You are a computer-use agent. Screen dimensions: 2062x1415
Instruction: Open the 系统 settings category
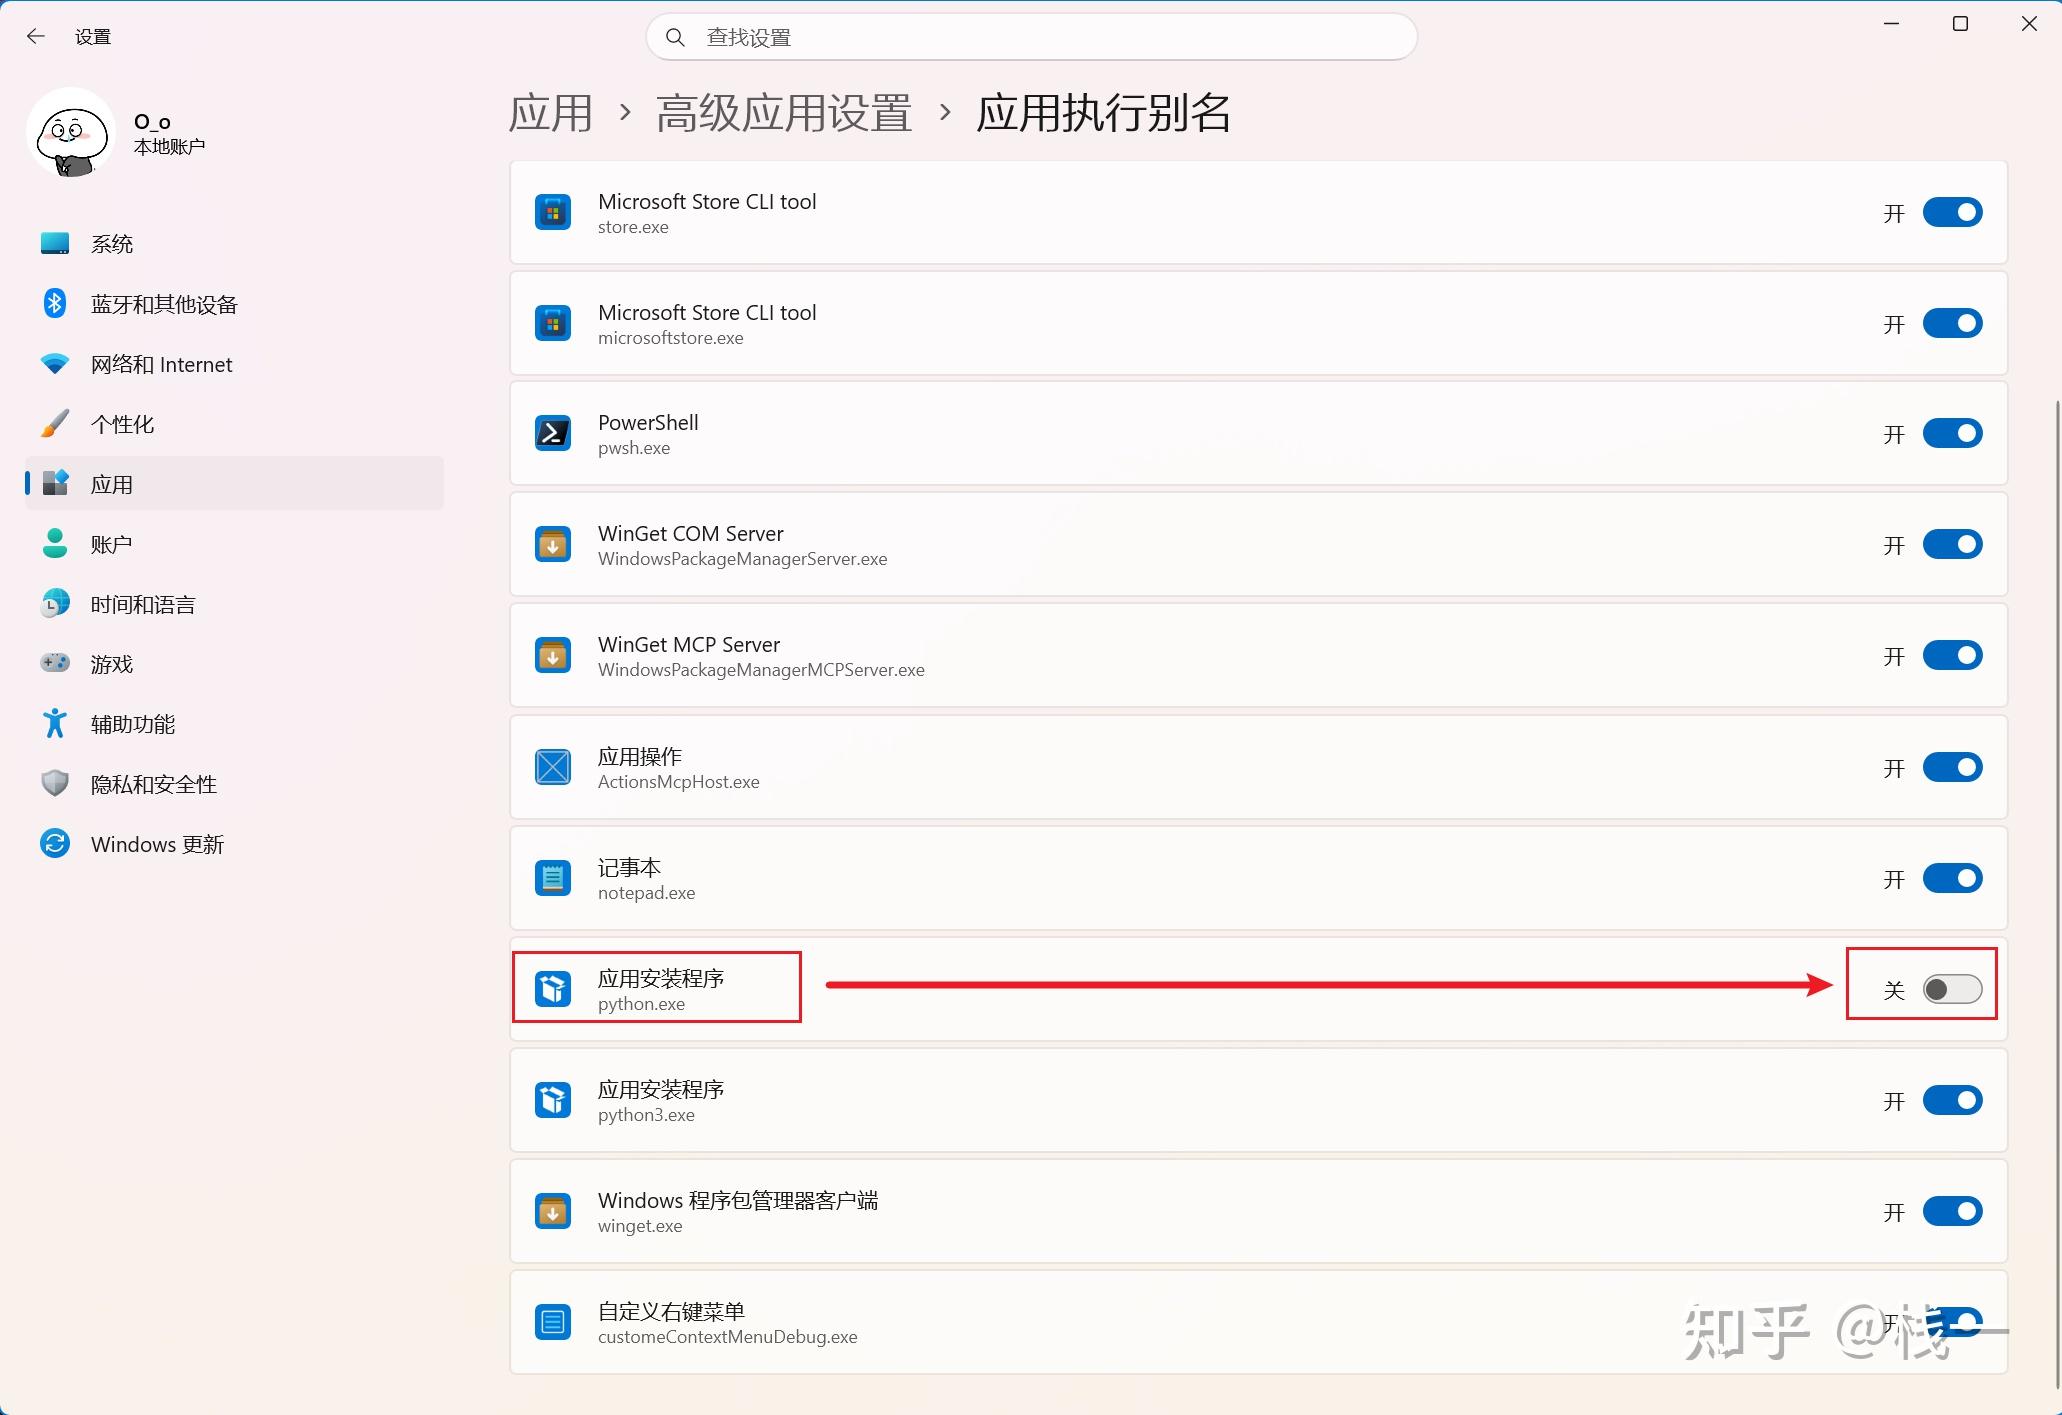tap(234, 244)
